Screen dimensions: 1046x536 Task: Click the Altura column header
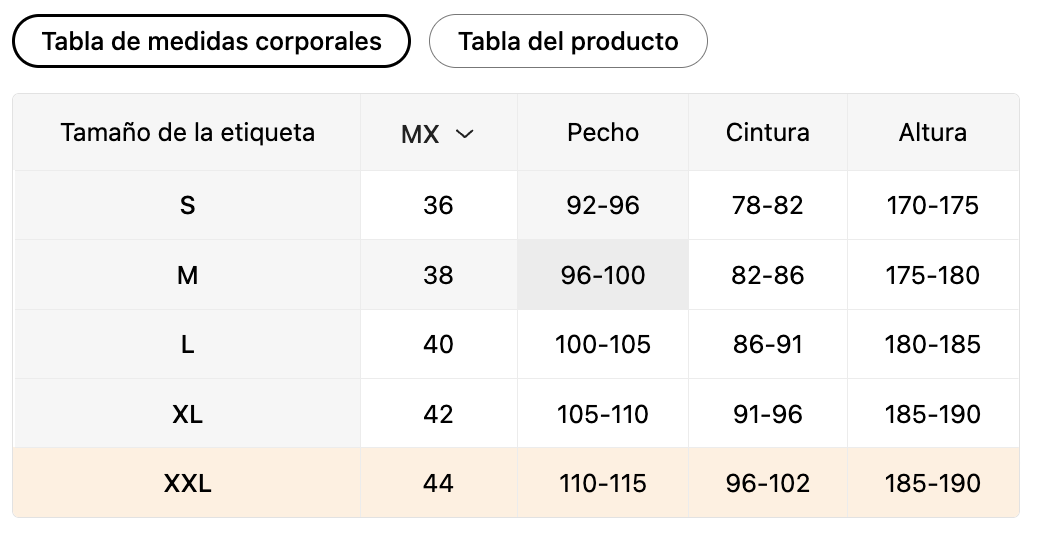coord(933,132)
